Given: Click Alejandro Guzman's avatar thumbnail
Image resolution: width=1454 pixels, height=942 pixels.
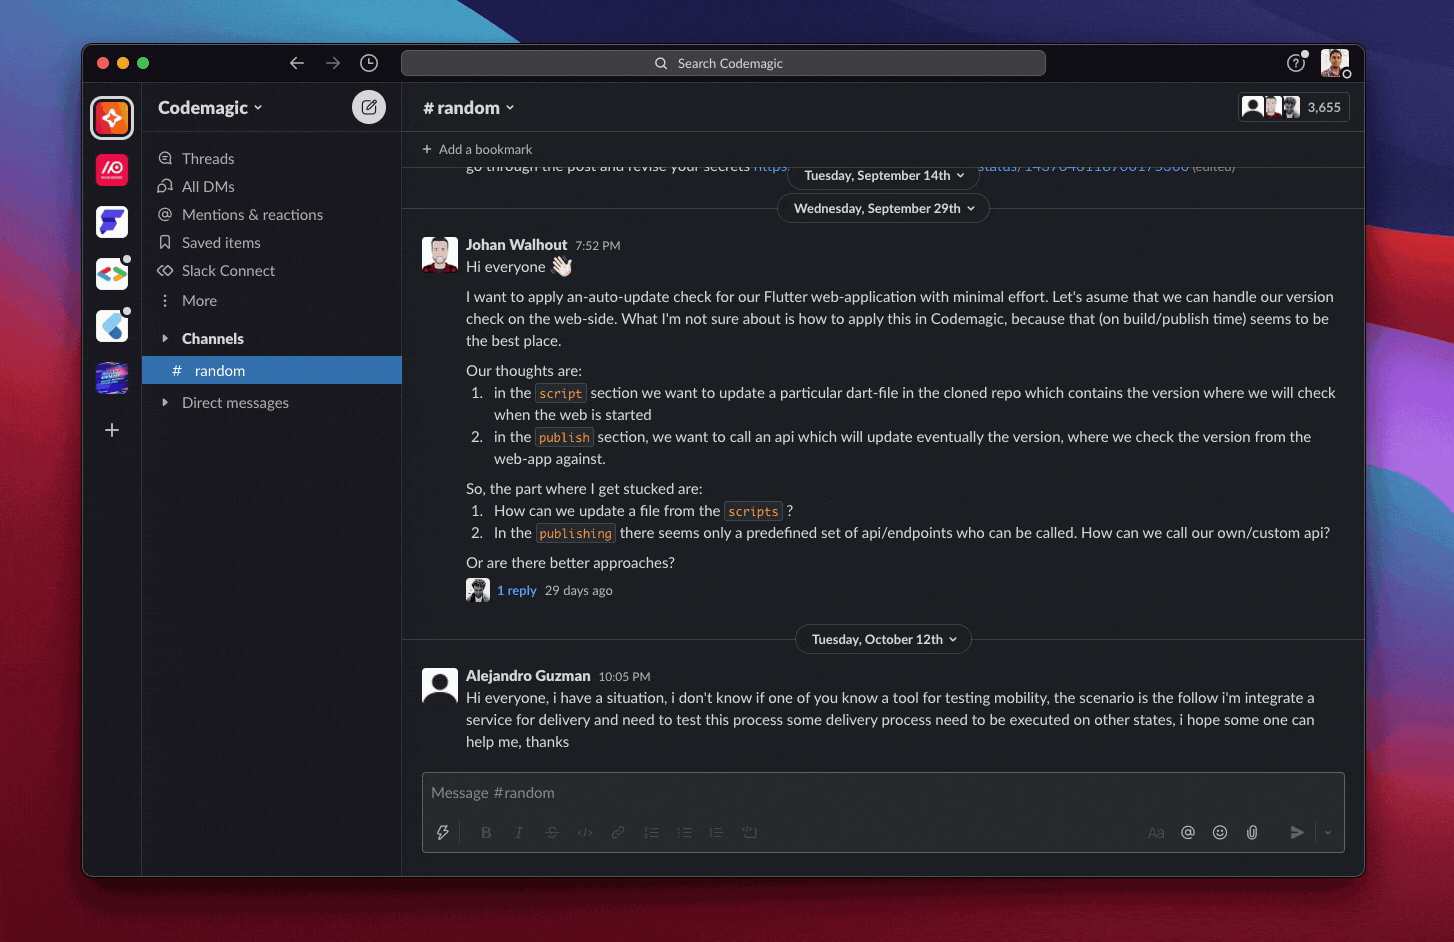Looking at the screenshot, I should coord(440,686).
